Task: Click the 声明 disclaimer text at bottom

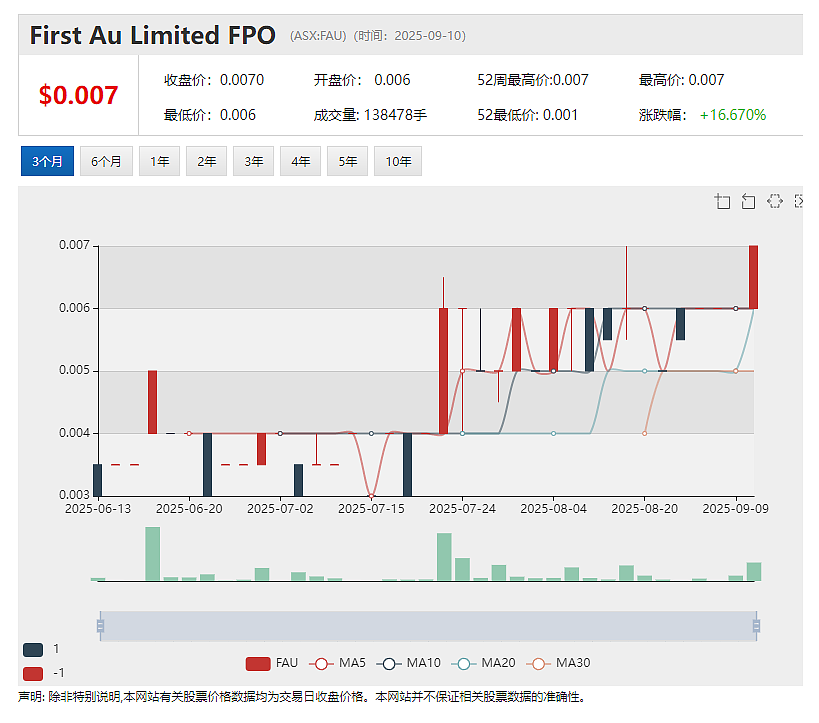Action: [x=302, y=697]
